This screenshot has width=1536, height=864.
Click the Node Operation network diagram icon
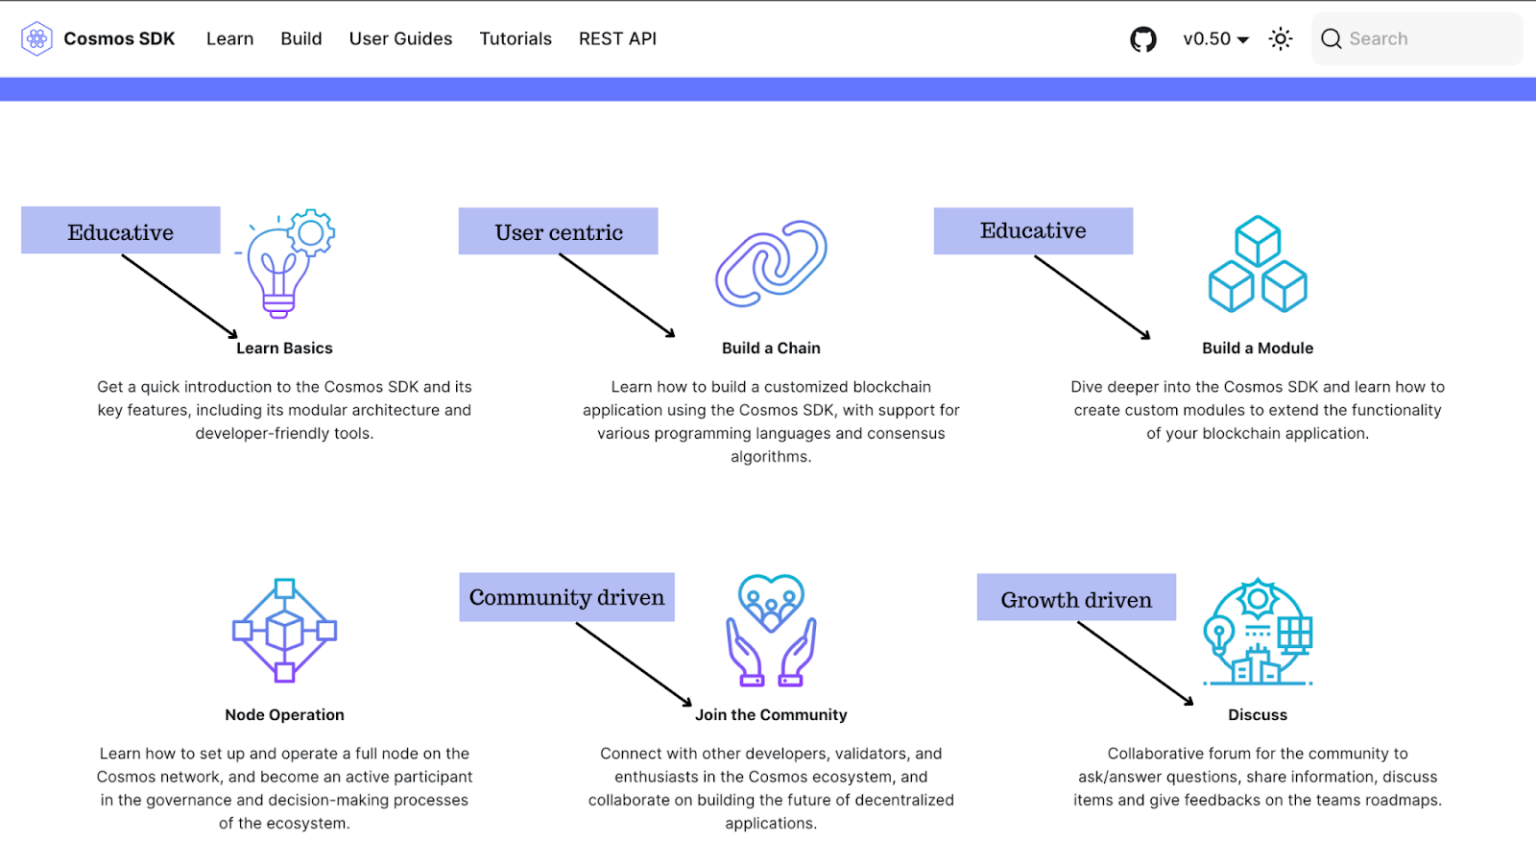(x=284, y=630)
